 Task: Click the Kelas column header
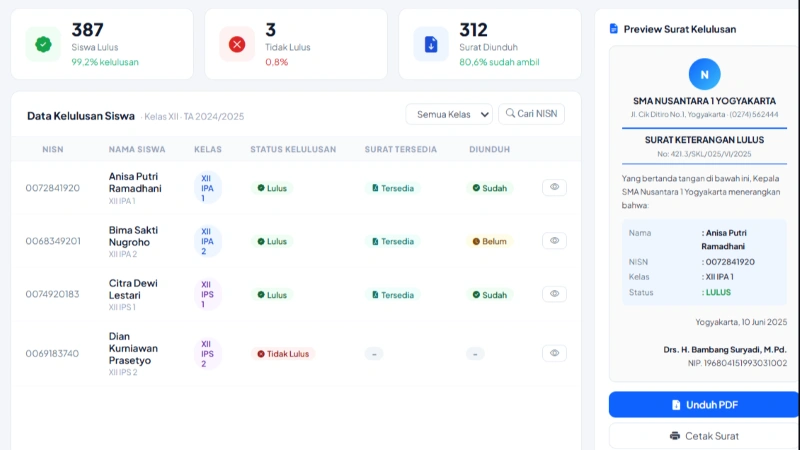click(208, 149)
